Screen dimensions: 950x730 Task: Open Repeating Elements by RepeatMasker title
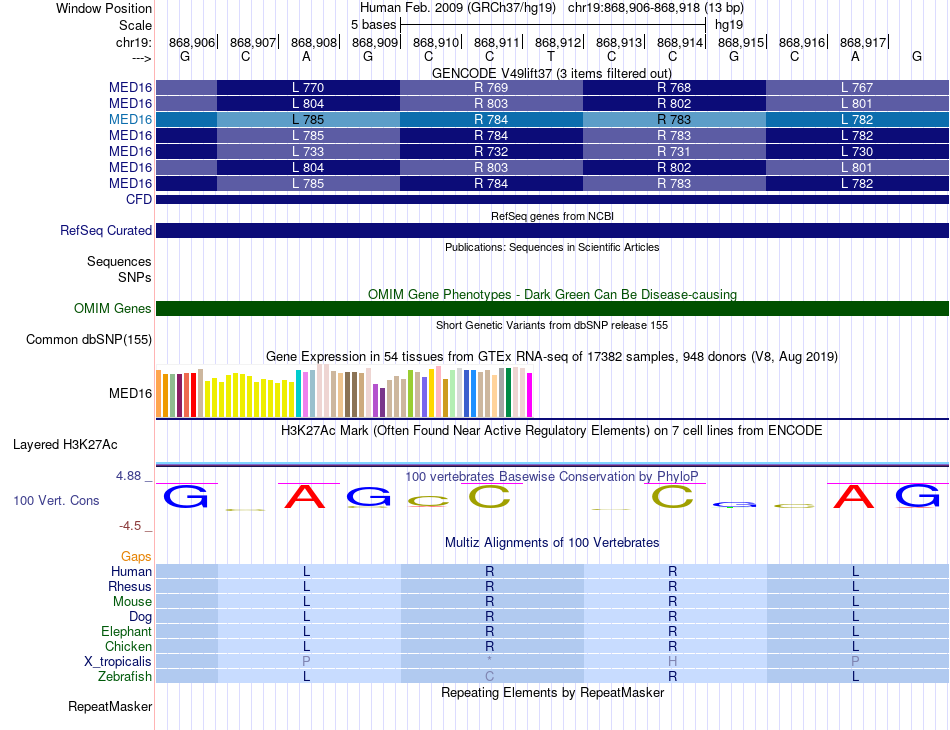coord(553,692)
